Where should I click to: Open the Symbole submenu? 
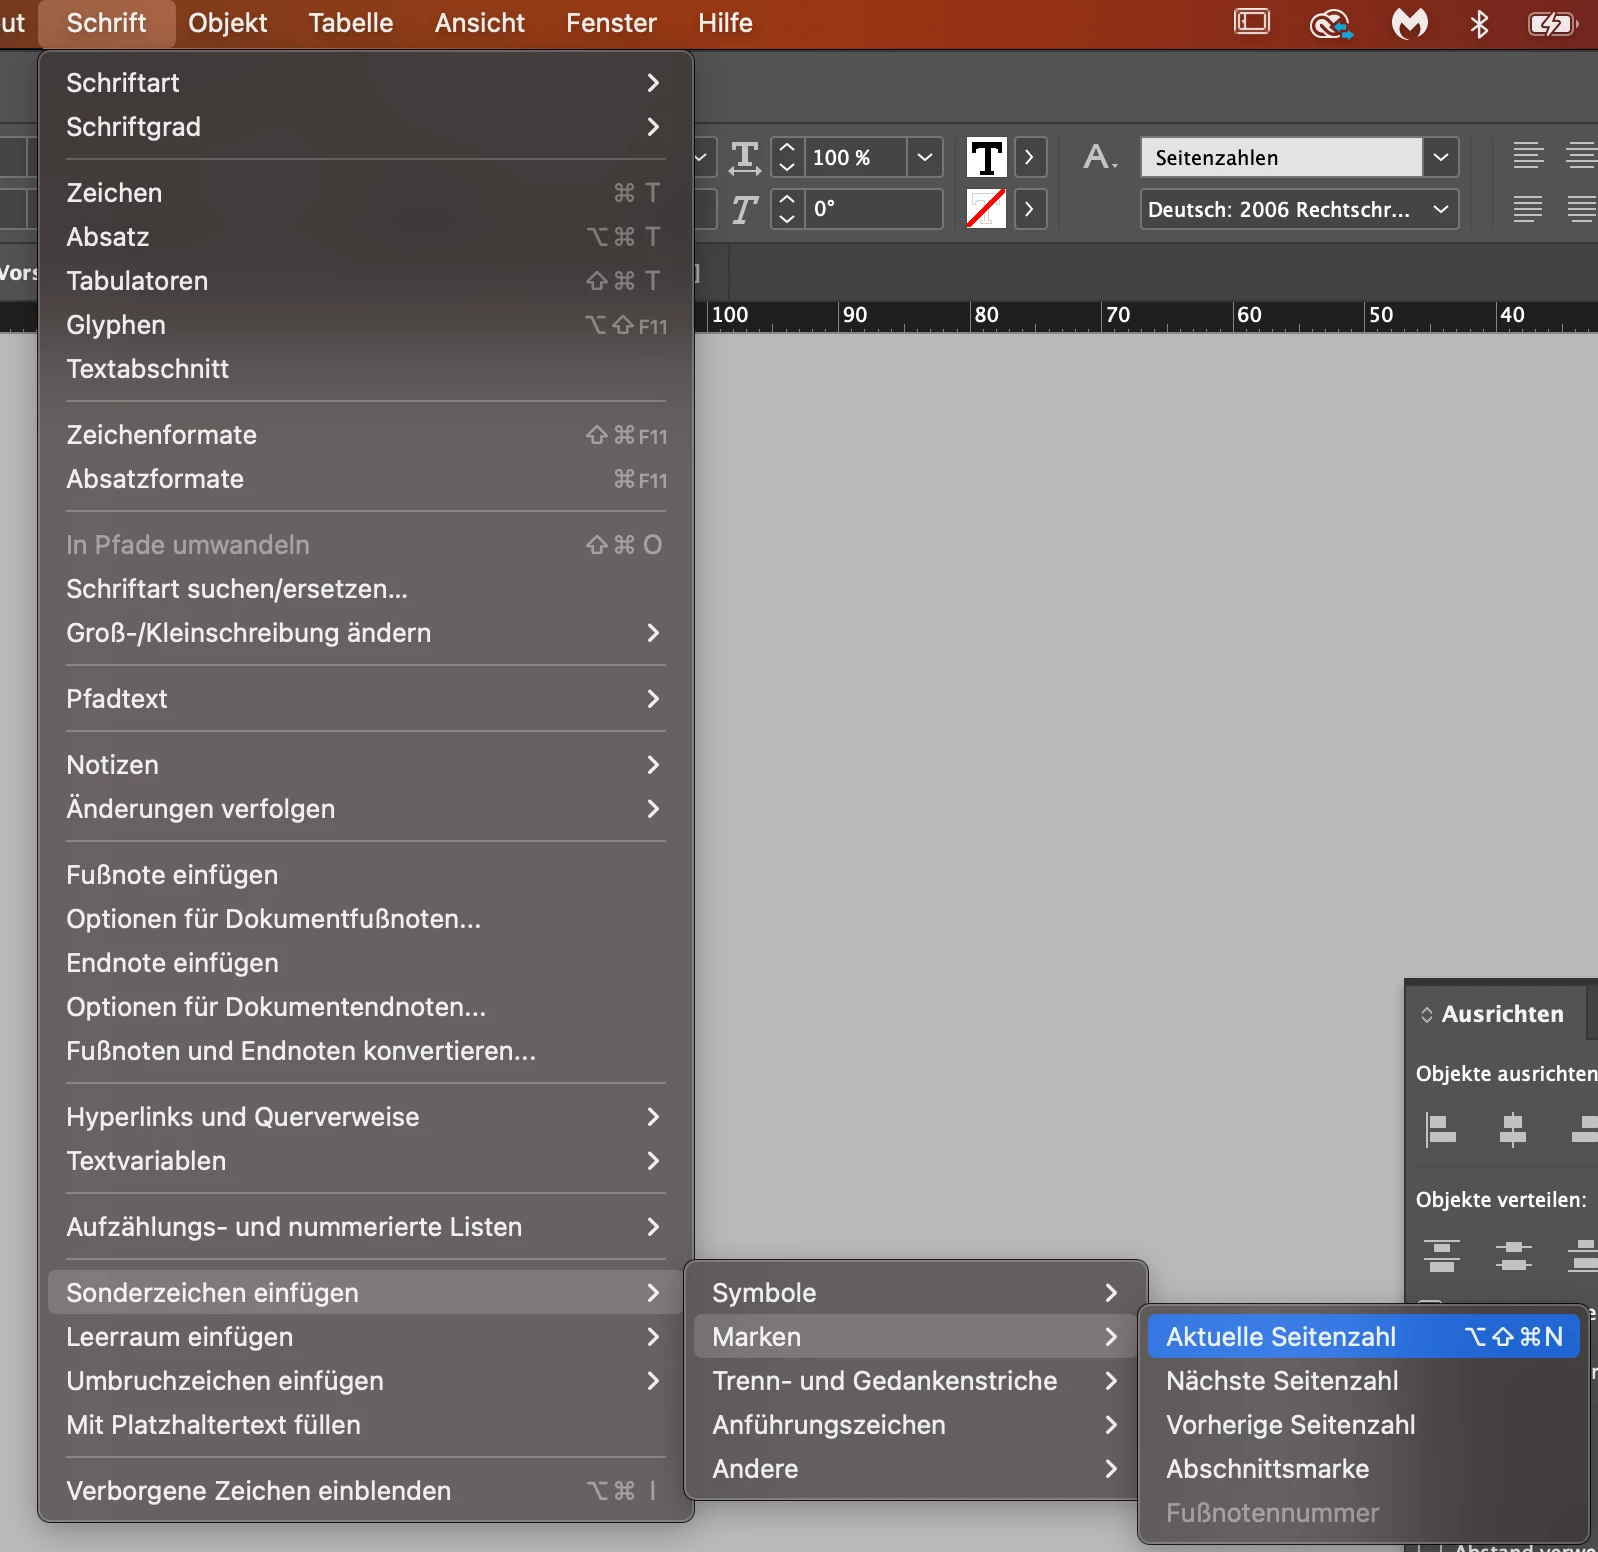pyautogui.click(x=915, y=1293)
